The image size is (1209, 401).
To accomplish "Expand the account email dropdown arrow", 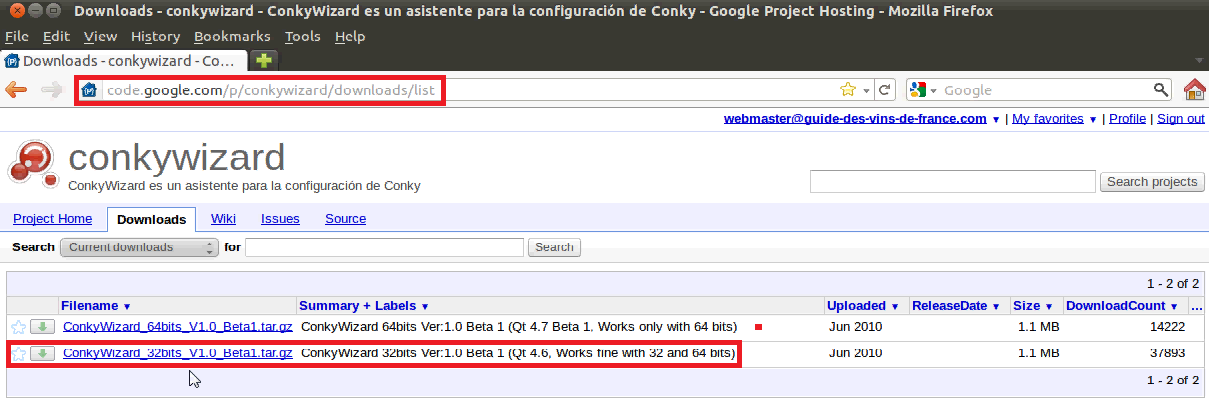I will coord(996,119).
